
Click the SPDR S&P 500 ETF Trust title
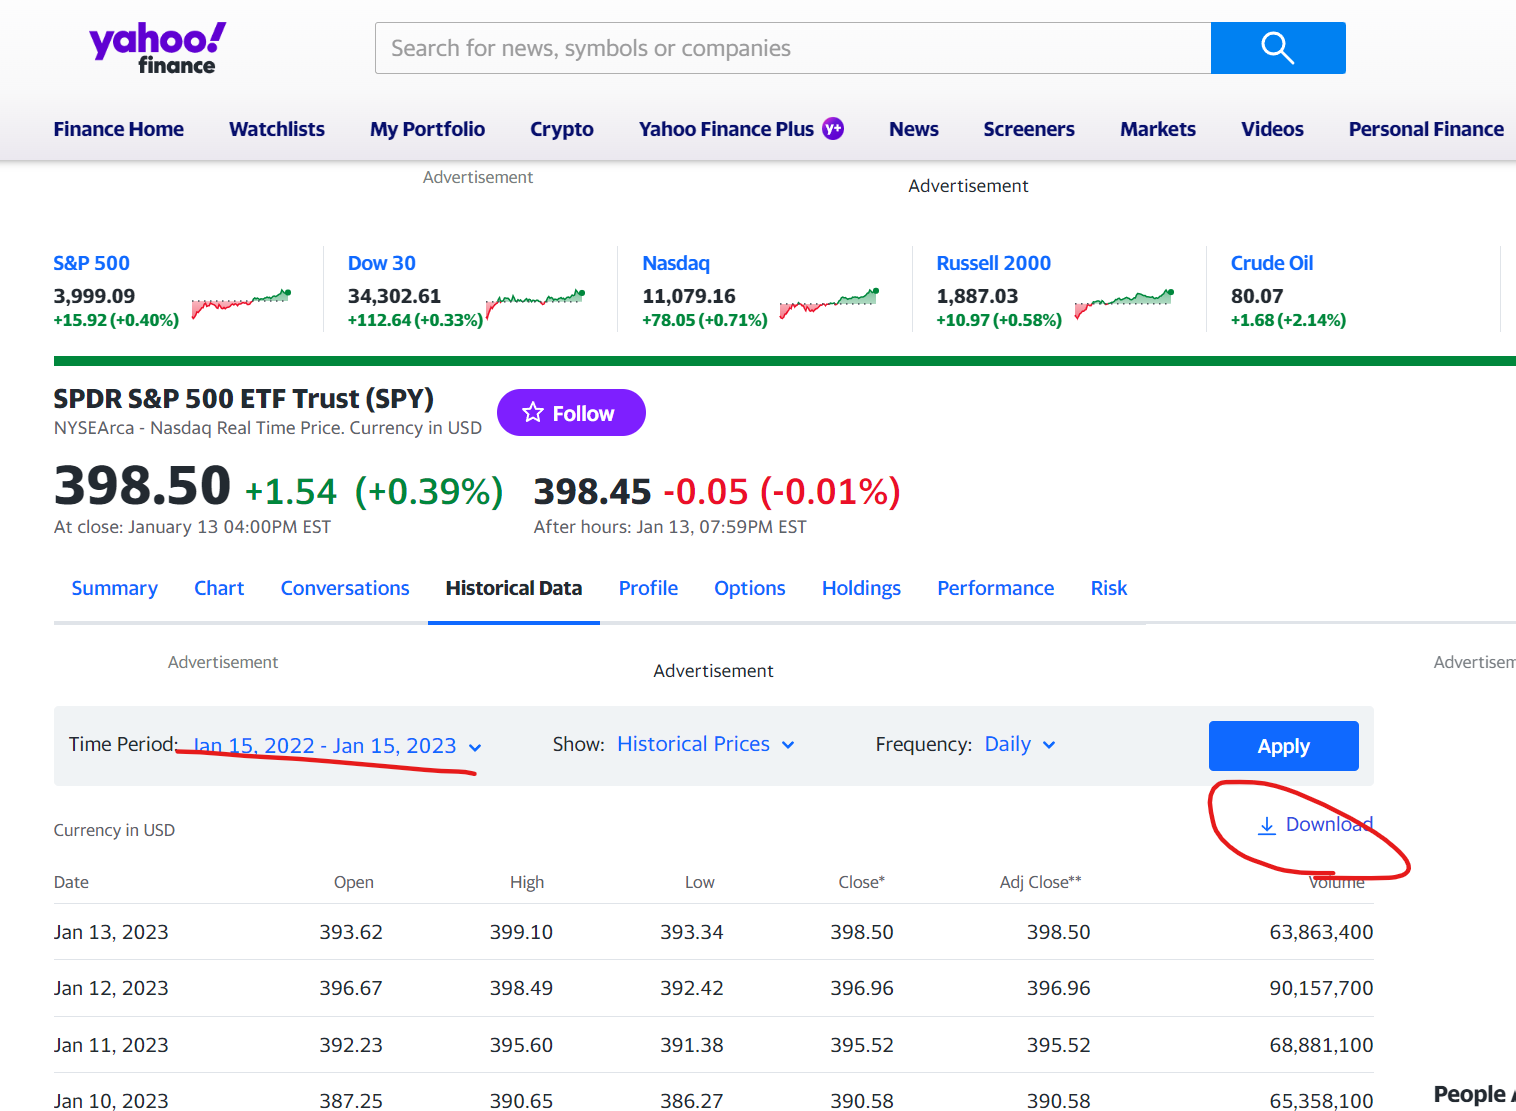click(x=243, y=398)
